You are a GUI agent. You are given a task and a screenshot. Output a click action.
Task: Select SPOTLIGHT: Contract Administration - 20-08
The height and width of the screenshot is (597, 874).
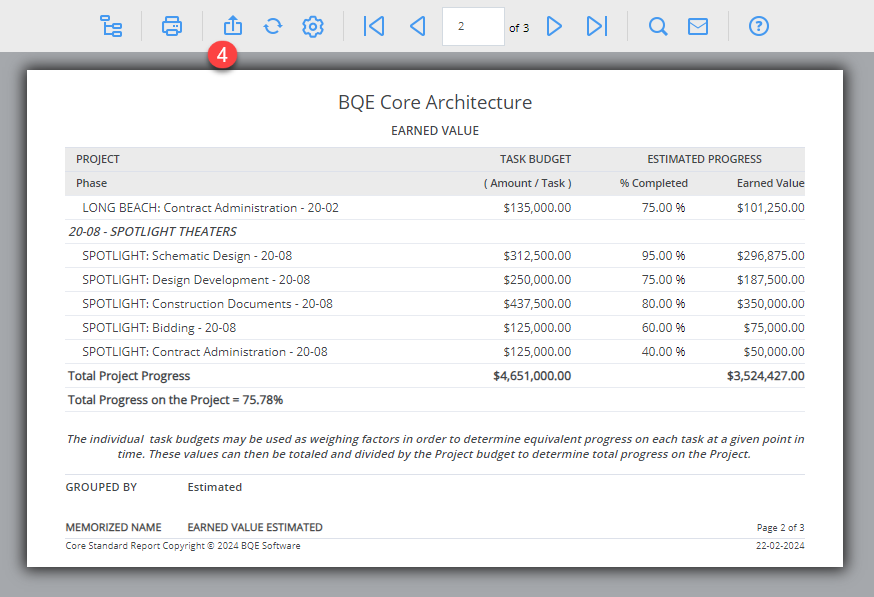205,352
